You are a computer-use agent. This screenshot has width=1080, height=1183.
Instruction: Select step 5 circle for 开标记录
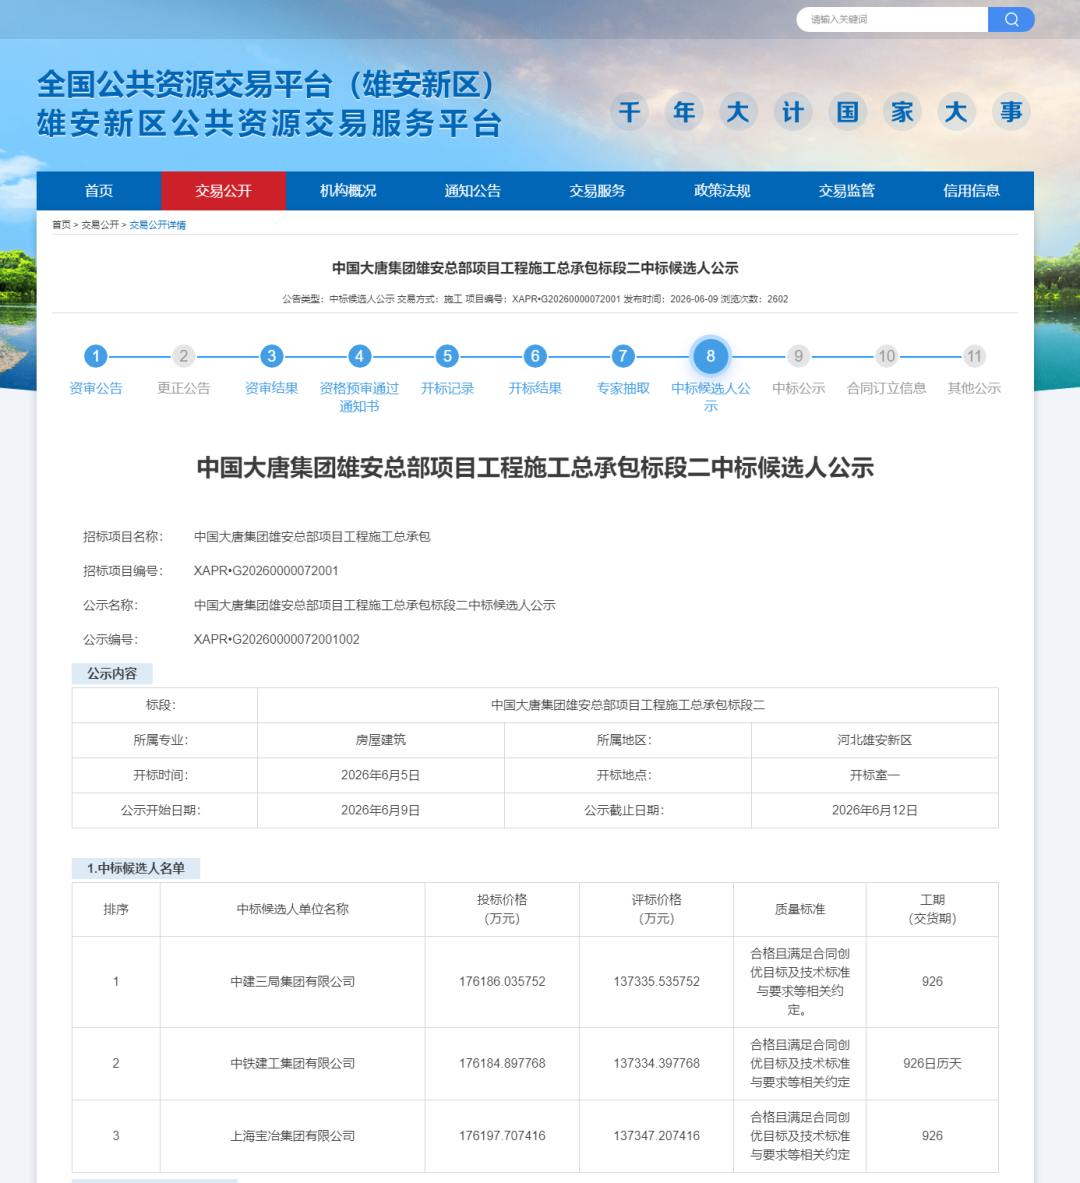447,356
